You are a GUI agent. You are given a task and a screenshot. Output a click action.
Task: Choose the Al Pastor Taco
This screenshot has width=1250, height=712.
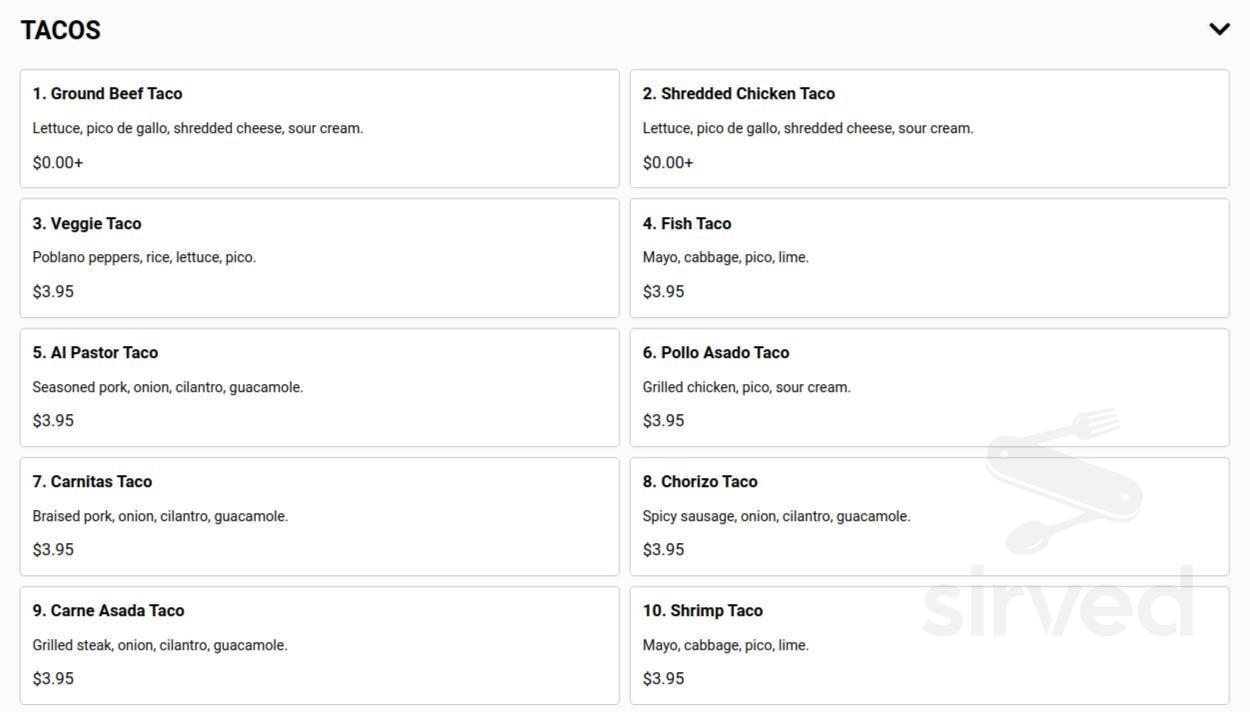click(x=319, y=387)
